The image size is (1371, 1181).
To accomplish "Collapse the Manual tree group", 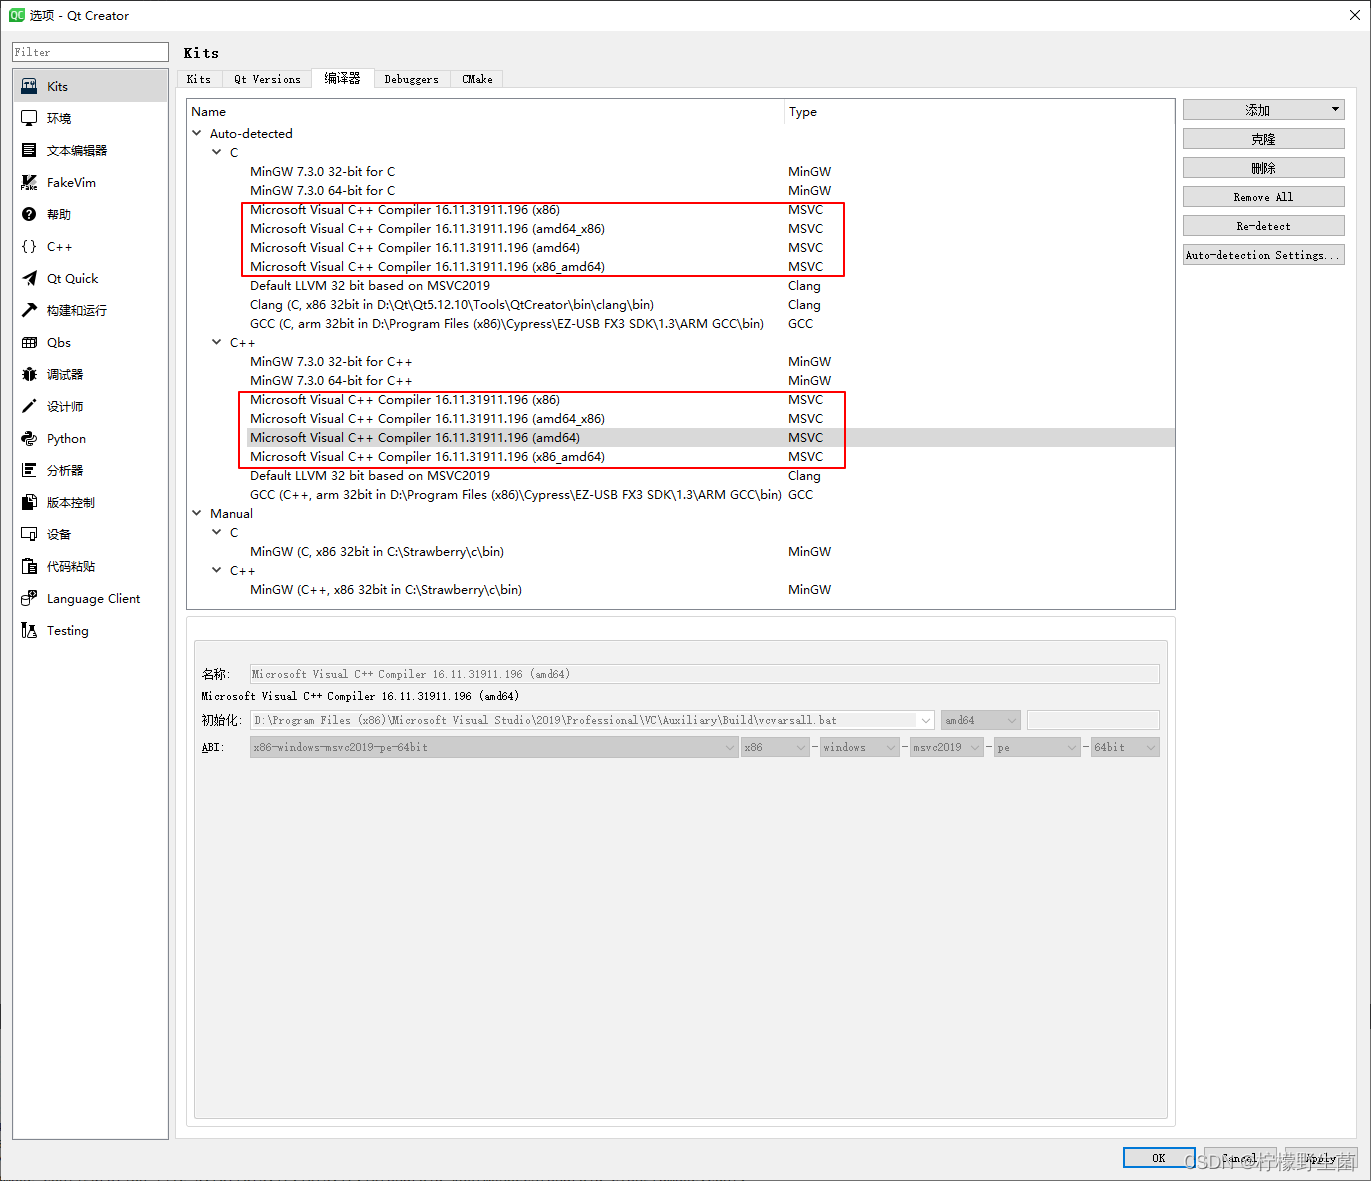I will point(197,513).
